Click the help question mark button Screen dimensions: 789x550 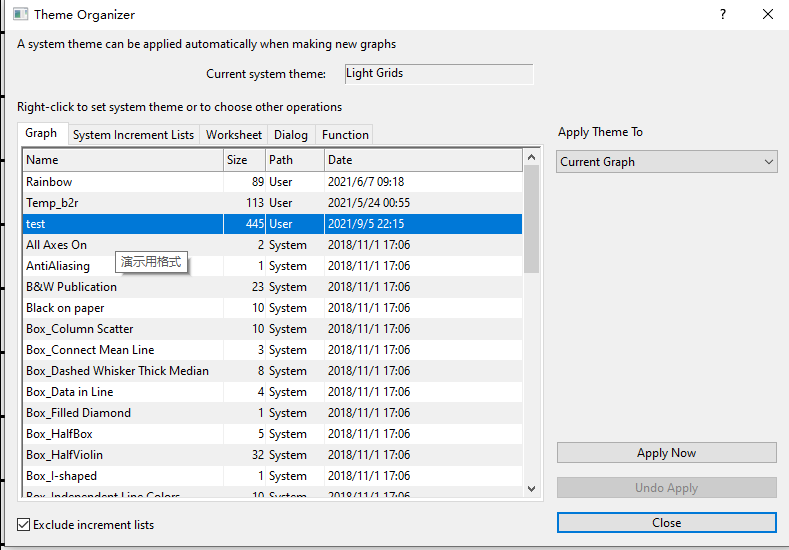point(723,15)
